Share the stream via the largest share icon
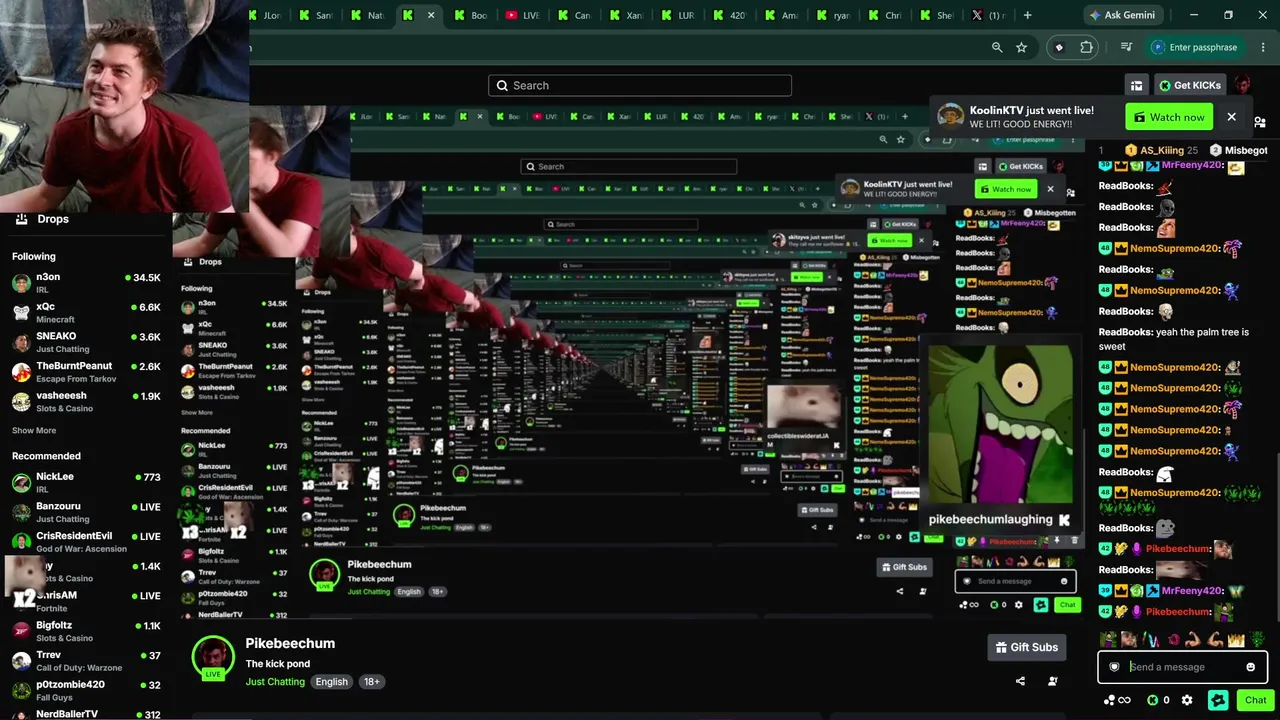This screenshot has height=720, width=1280. tap(1020, 681)
